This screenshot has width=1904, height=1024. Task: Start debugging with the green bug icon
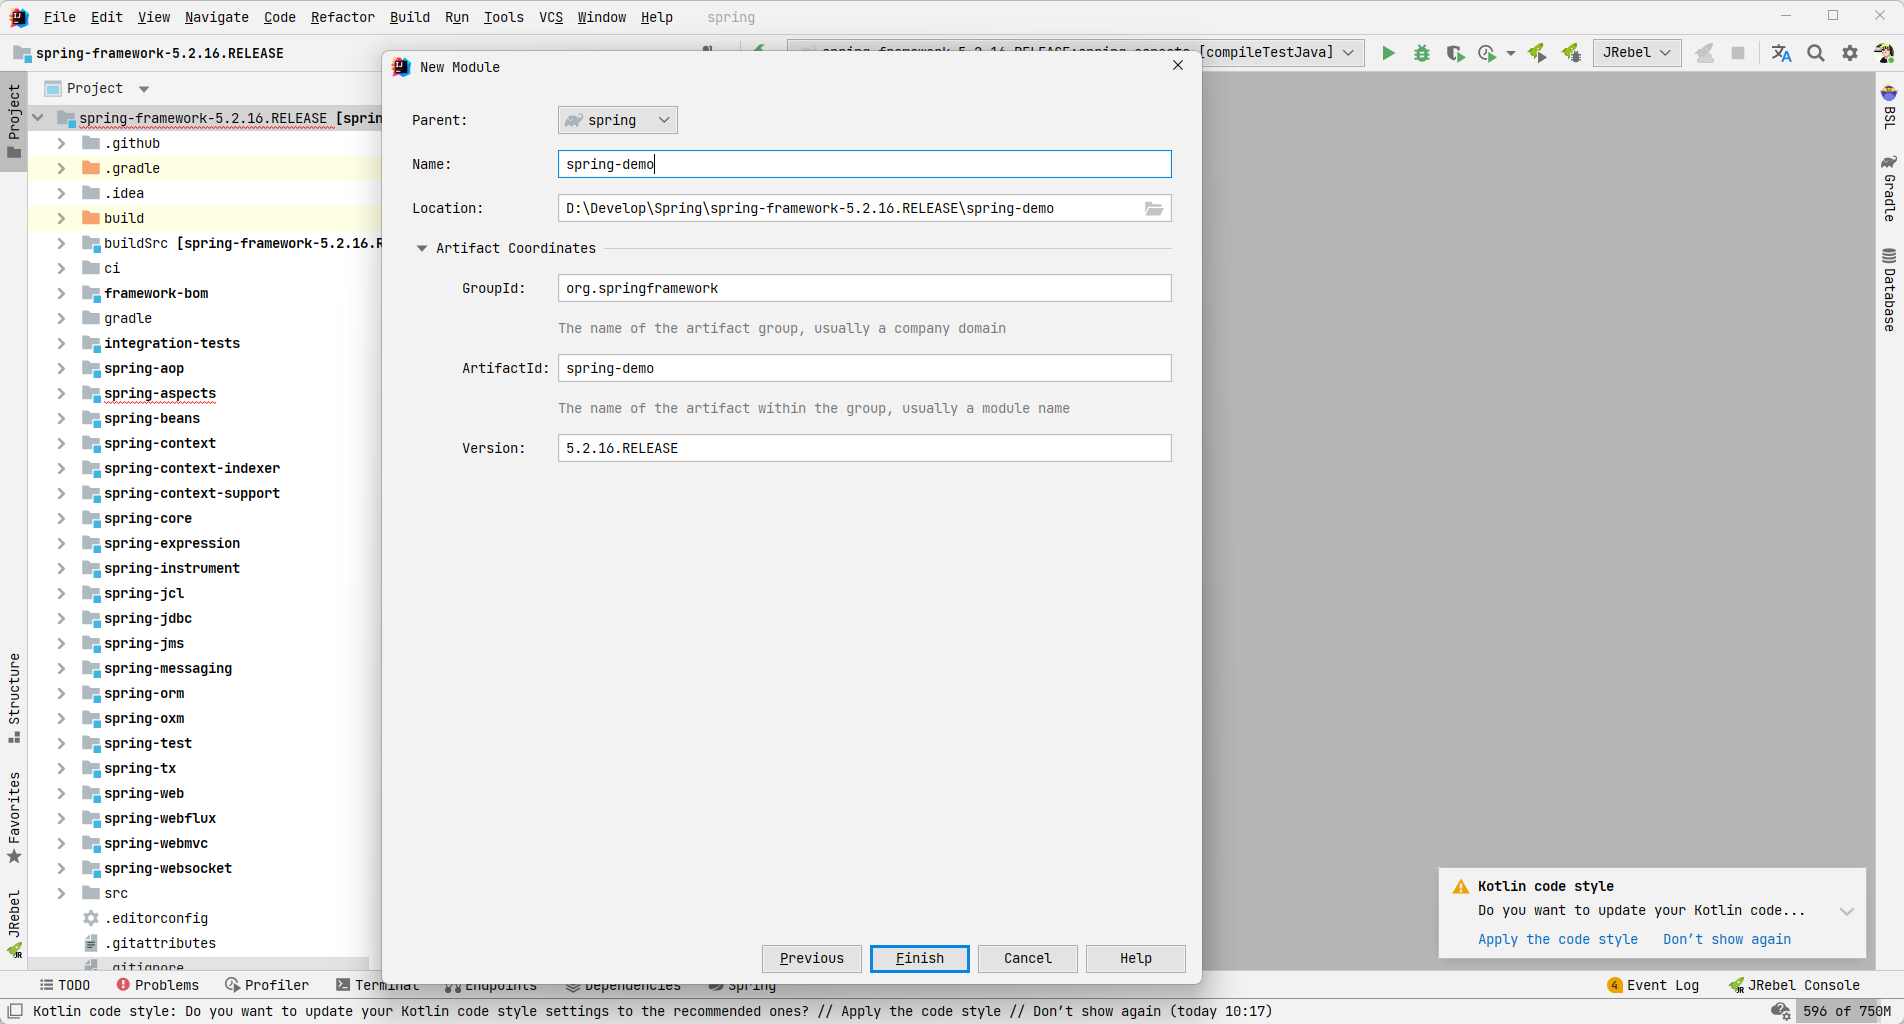pos(1422,53)
